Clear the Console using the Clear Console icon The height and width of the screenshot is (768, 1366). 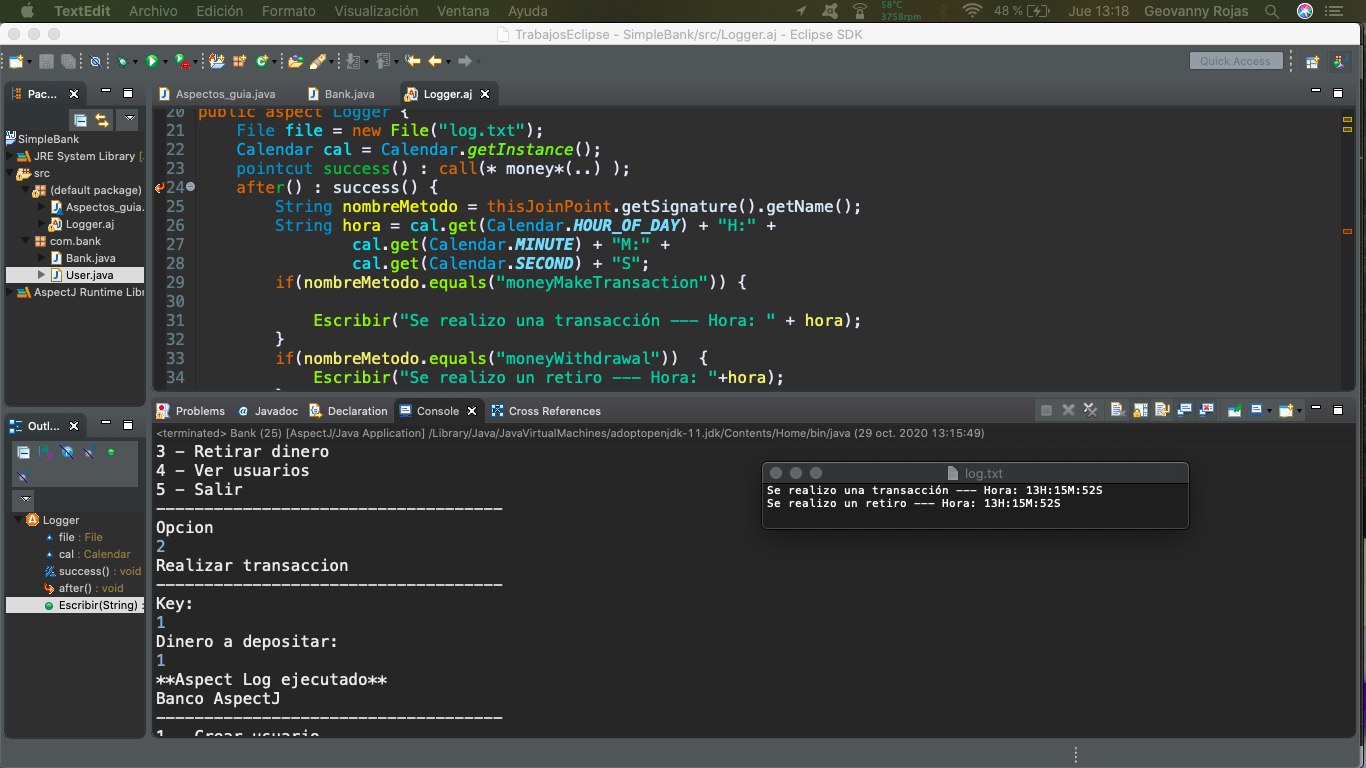(1117, 411)
